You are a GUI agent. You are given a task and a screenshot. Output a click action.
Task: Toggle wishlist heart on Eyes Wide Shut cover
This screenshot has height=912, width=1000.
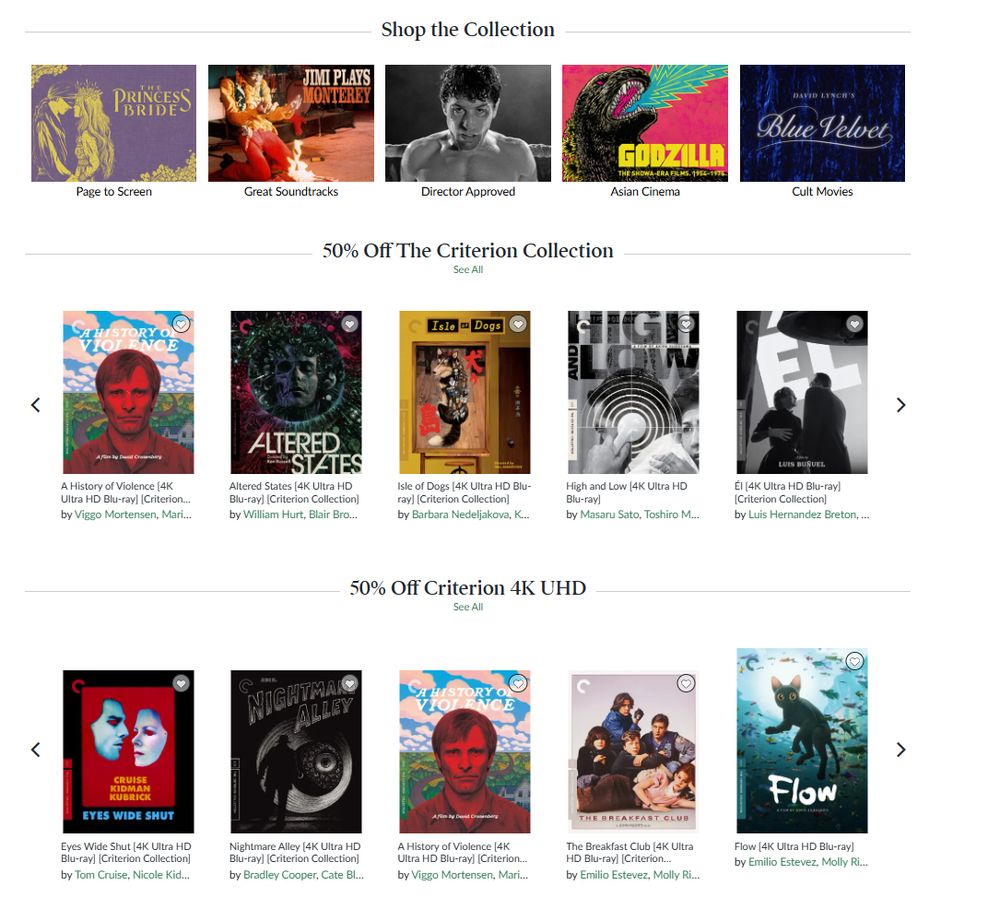[x=181, y=684]
